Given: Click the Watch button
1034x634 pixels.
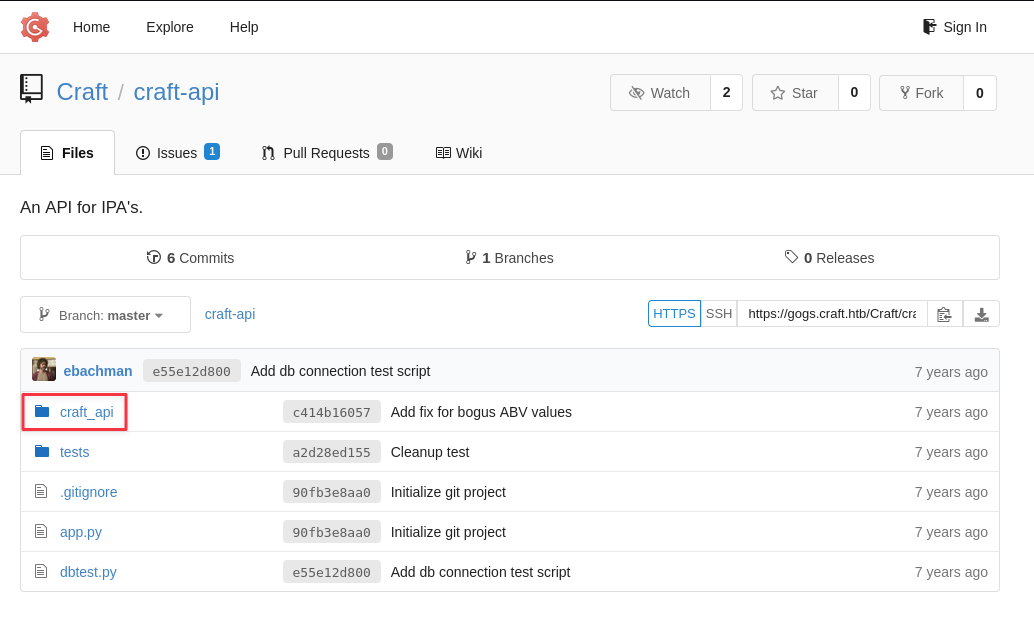Looking at the screenshot, I should [x=660, y=92].
